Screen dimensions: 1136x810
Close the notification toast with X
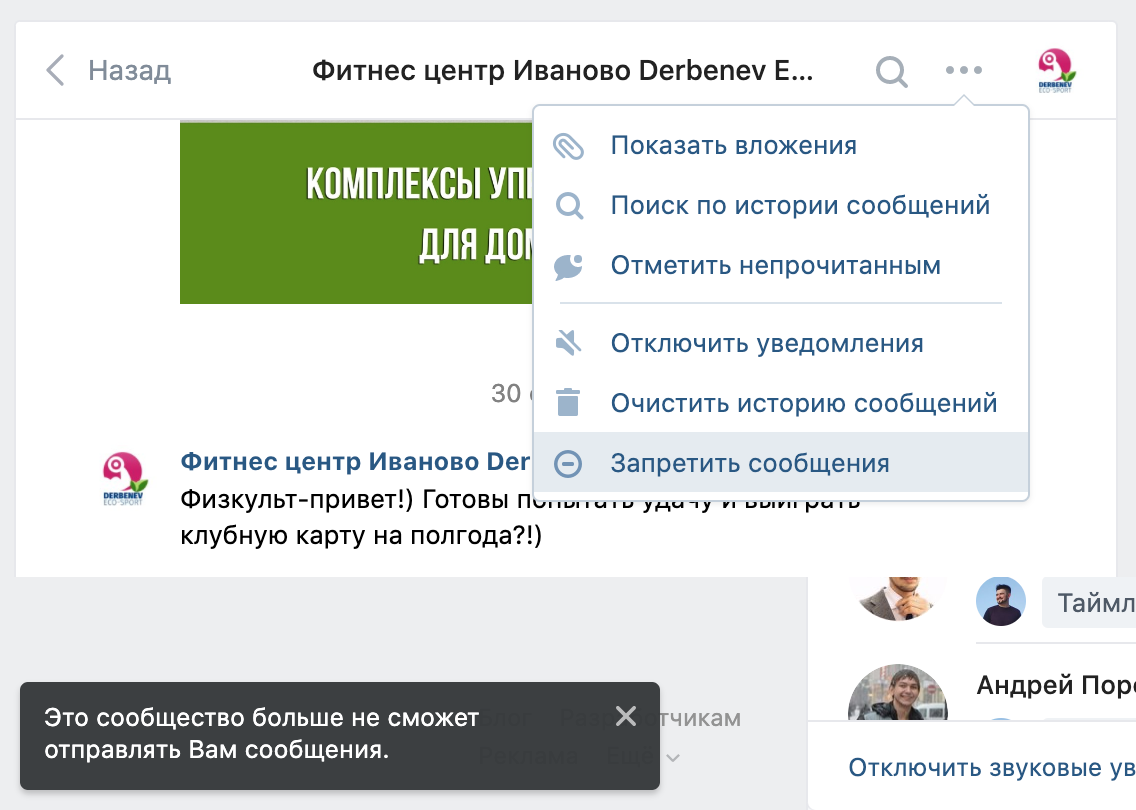tap(626, 717)
